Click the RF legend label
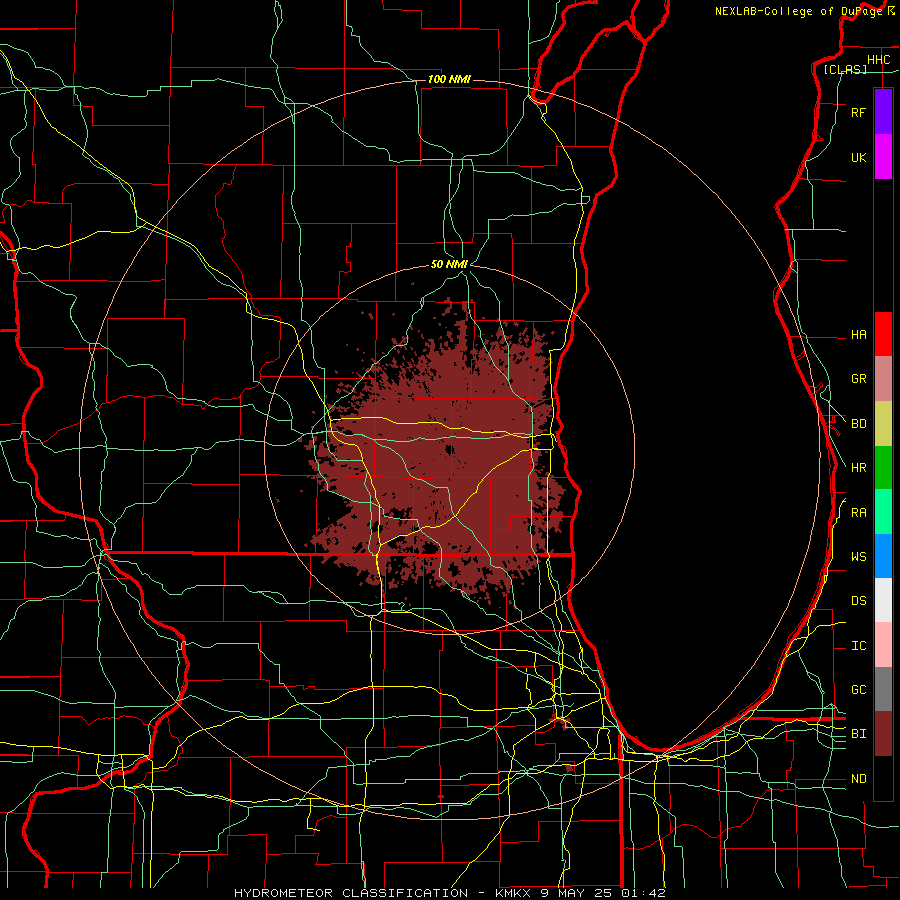Screen dimensions: 900x900 (x=858, y=112)
